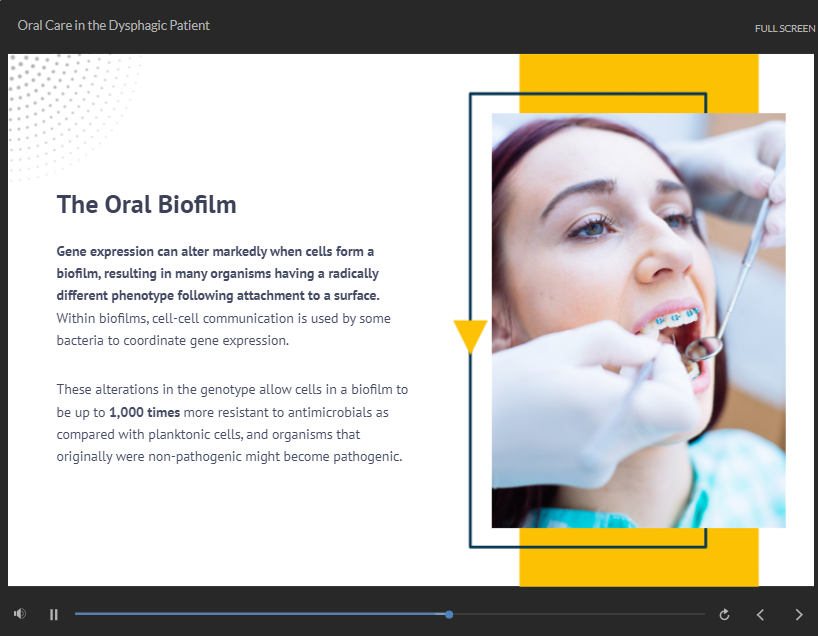Click the dental patient photo
The width and height of the screenshot is (818, 636).
(x=638, y=320)
